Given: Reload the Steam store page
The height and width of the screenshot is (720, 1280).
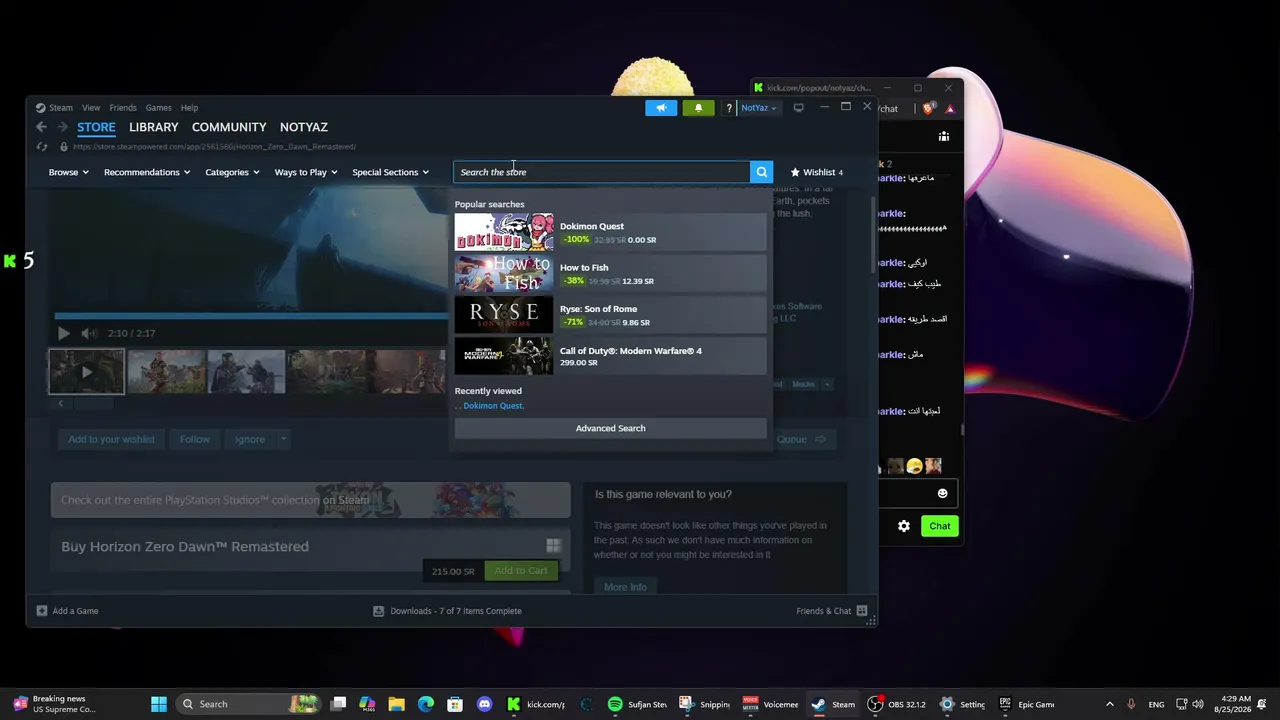Looking at the screenshot, I should click(42, 147).
